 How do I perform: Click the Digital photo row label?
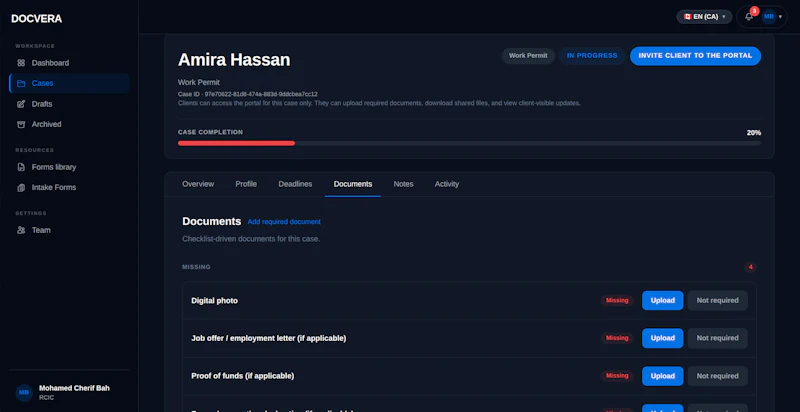coord(214,301)
